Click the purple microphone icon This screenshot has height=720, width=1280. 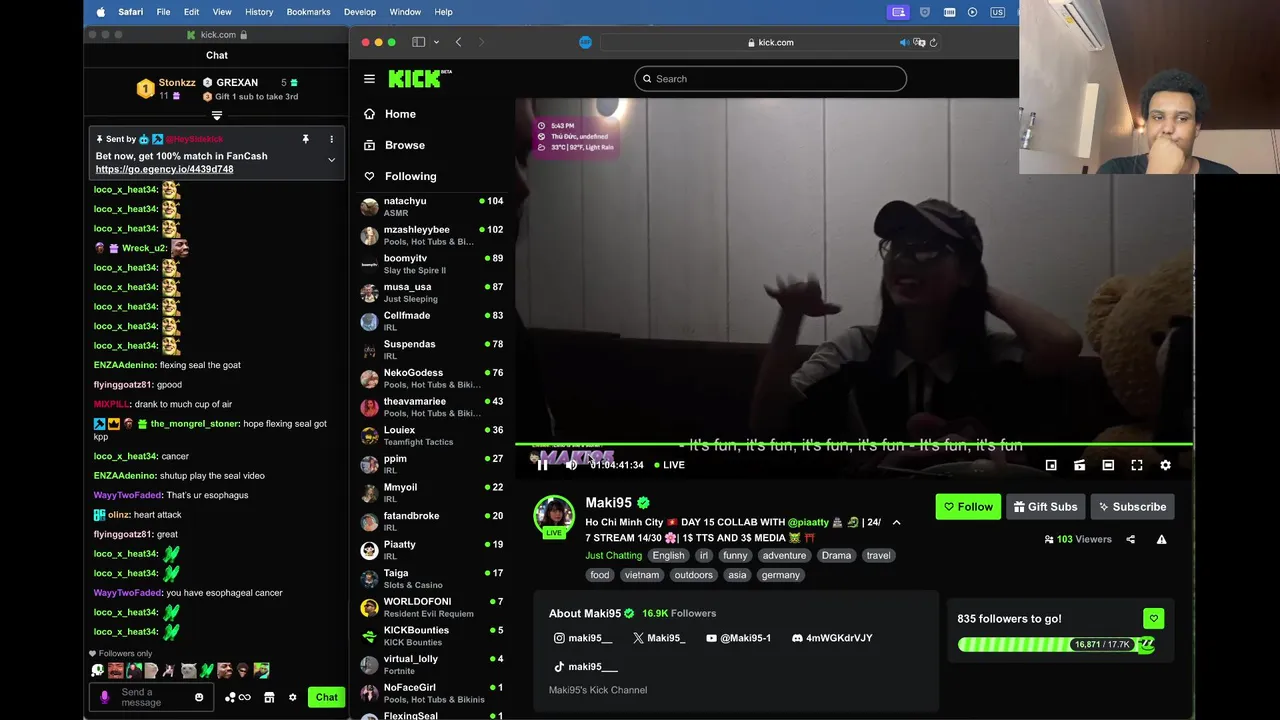coord(105,697)
